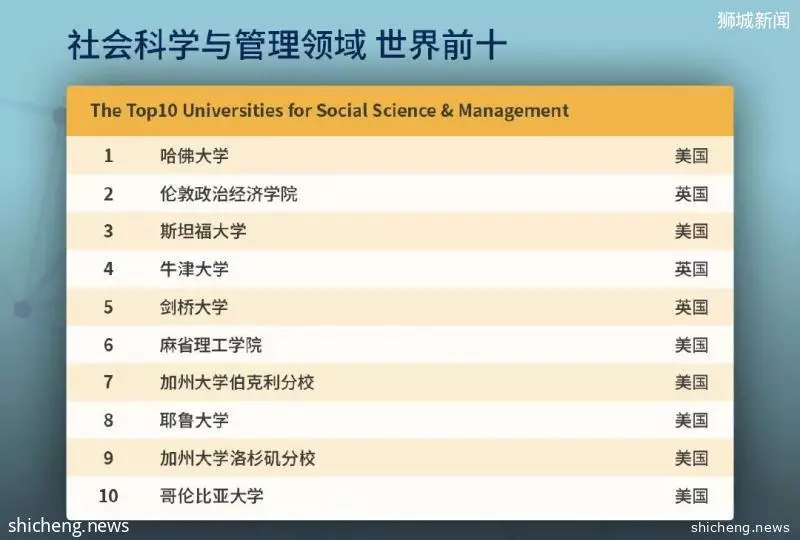The height and width of the screenshot is (540, 800).
Task: Click 美国 in the 加州大学伯克利分校 row
Action: click(x=691, y=382)
